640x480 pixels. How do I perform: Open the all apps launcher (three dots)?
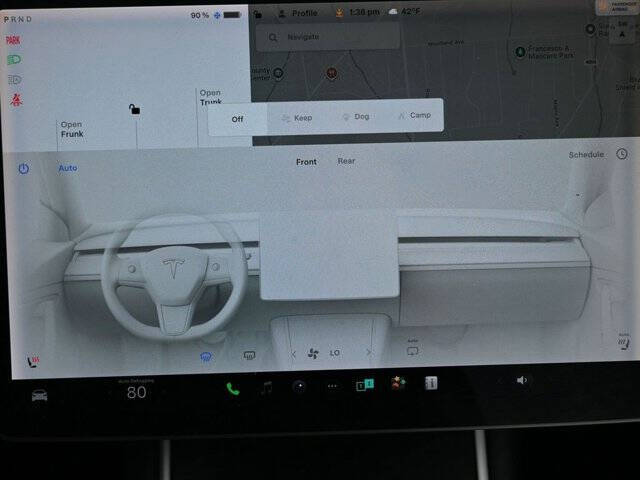[332, 386]
